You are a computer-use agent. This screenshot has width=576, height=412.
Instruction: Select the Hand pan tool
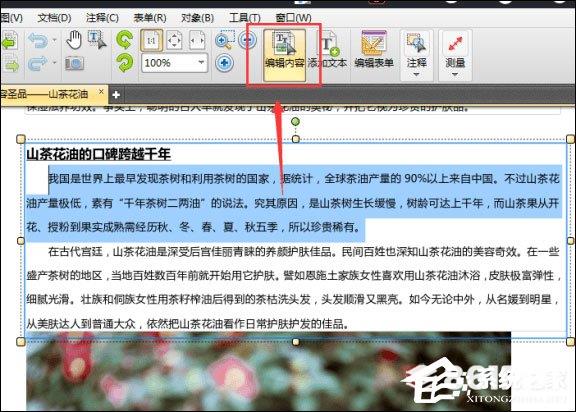point(74,40)
